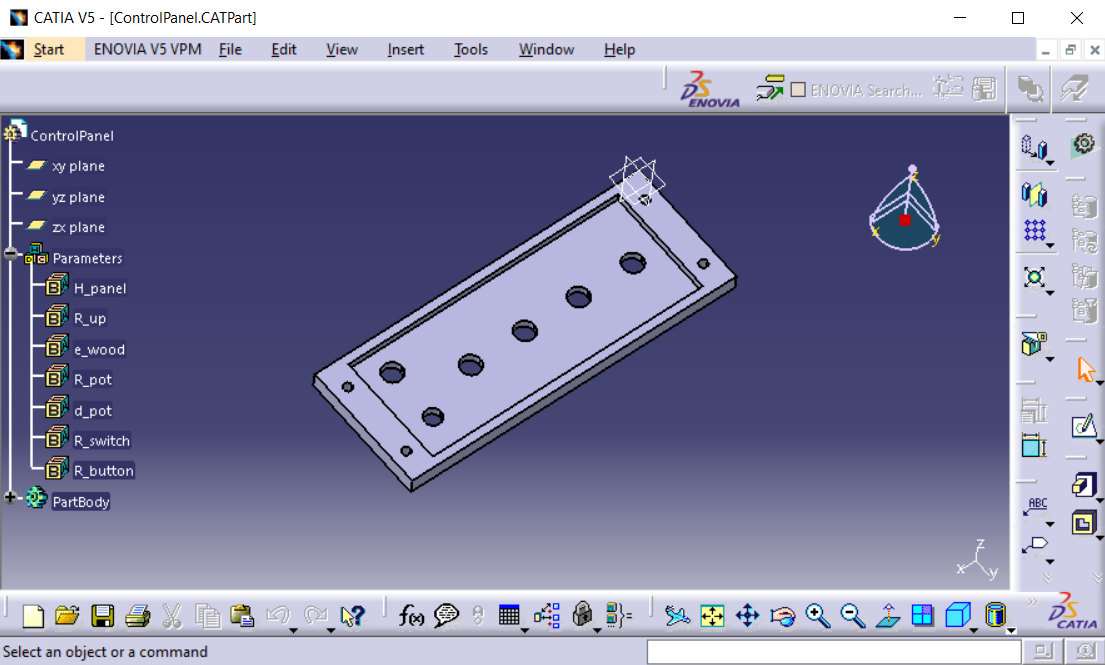Click the Normal View icon
1105x665 pixels.
pyautogui.click(x=887, y=616)
